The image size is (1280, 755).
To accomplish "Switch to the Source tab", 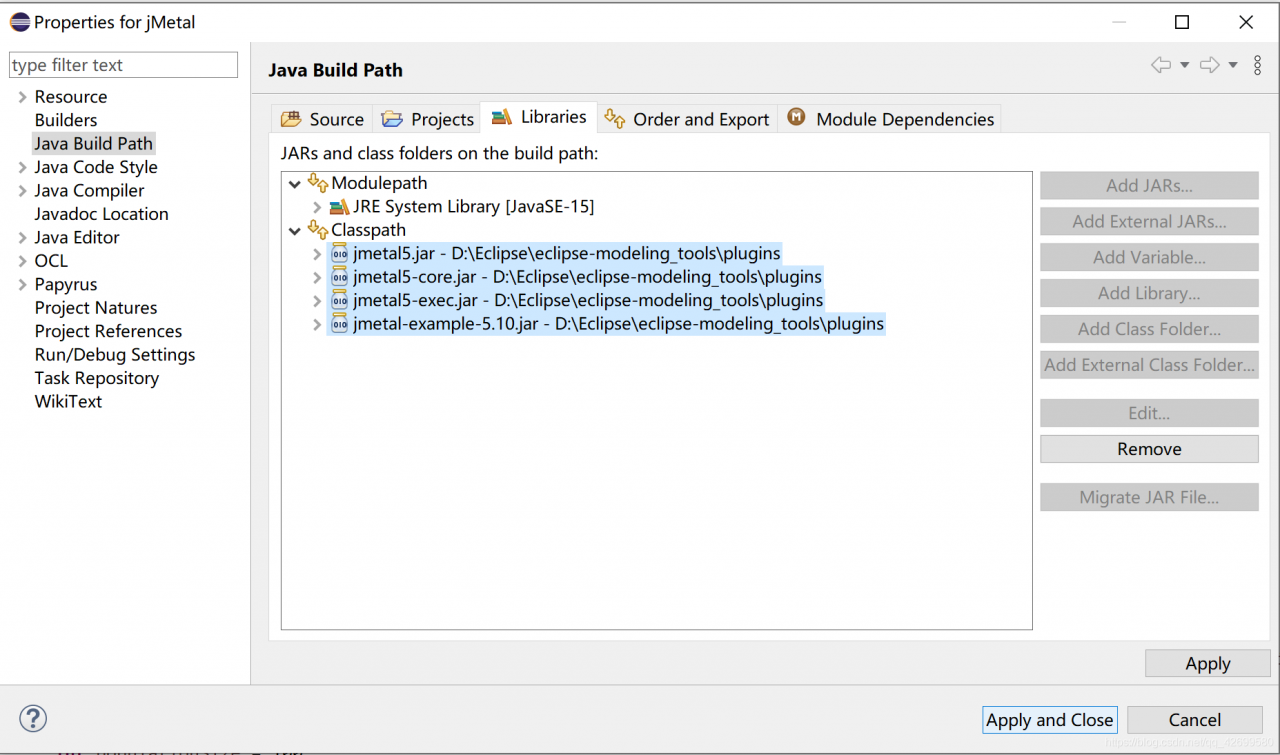I will (322, 119).
